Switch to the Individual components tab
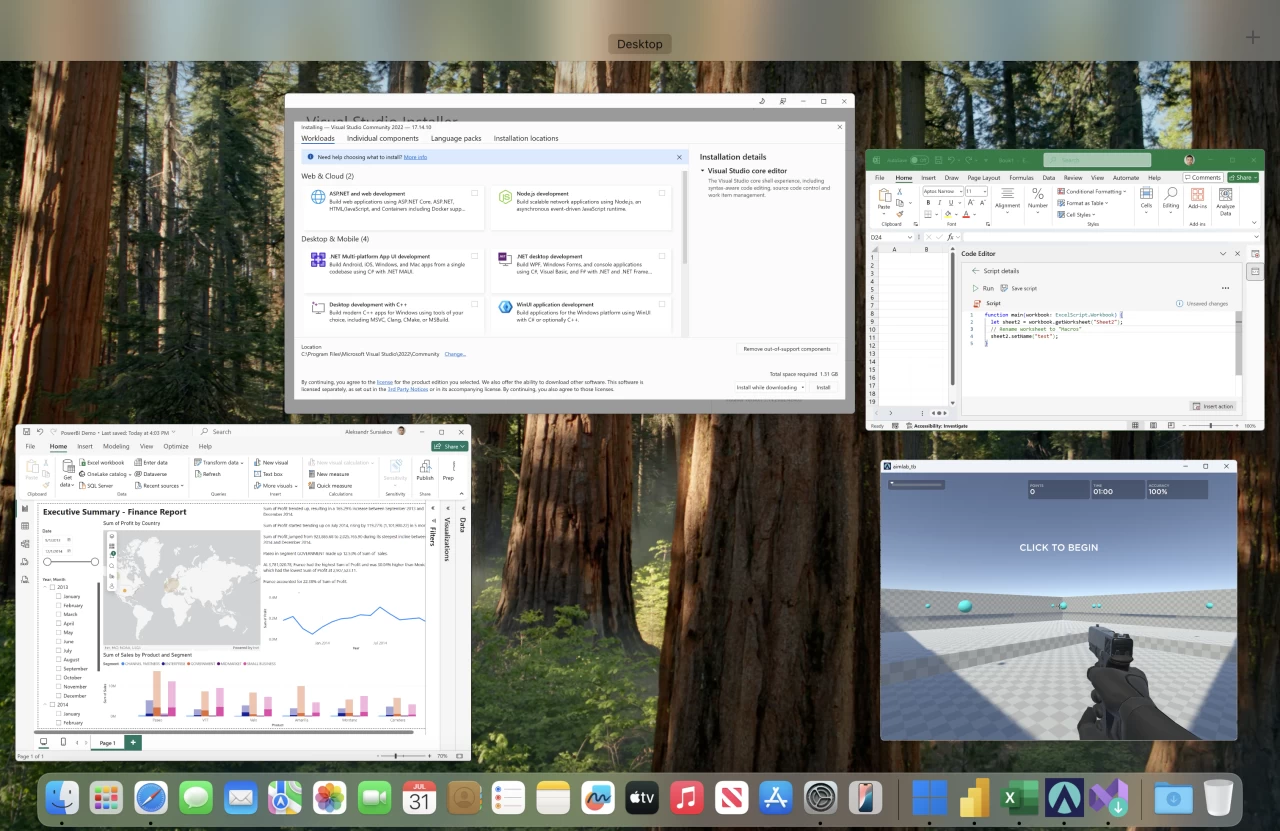 [382, 138]
